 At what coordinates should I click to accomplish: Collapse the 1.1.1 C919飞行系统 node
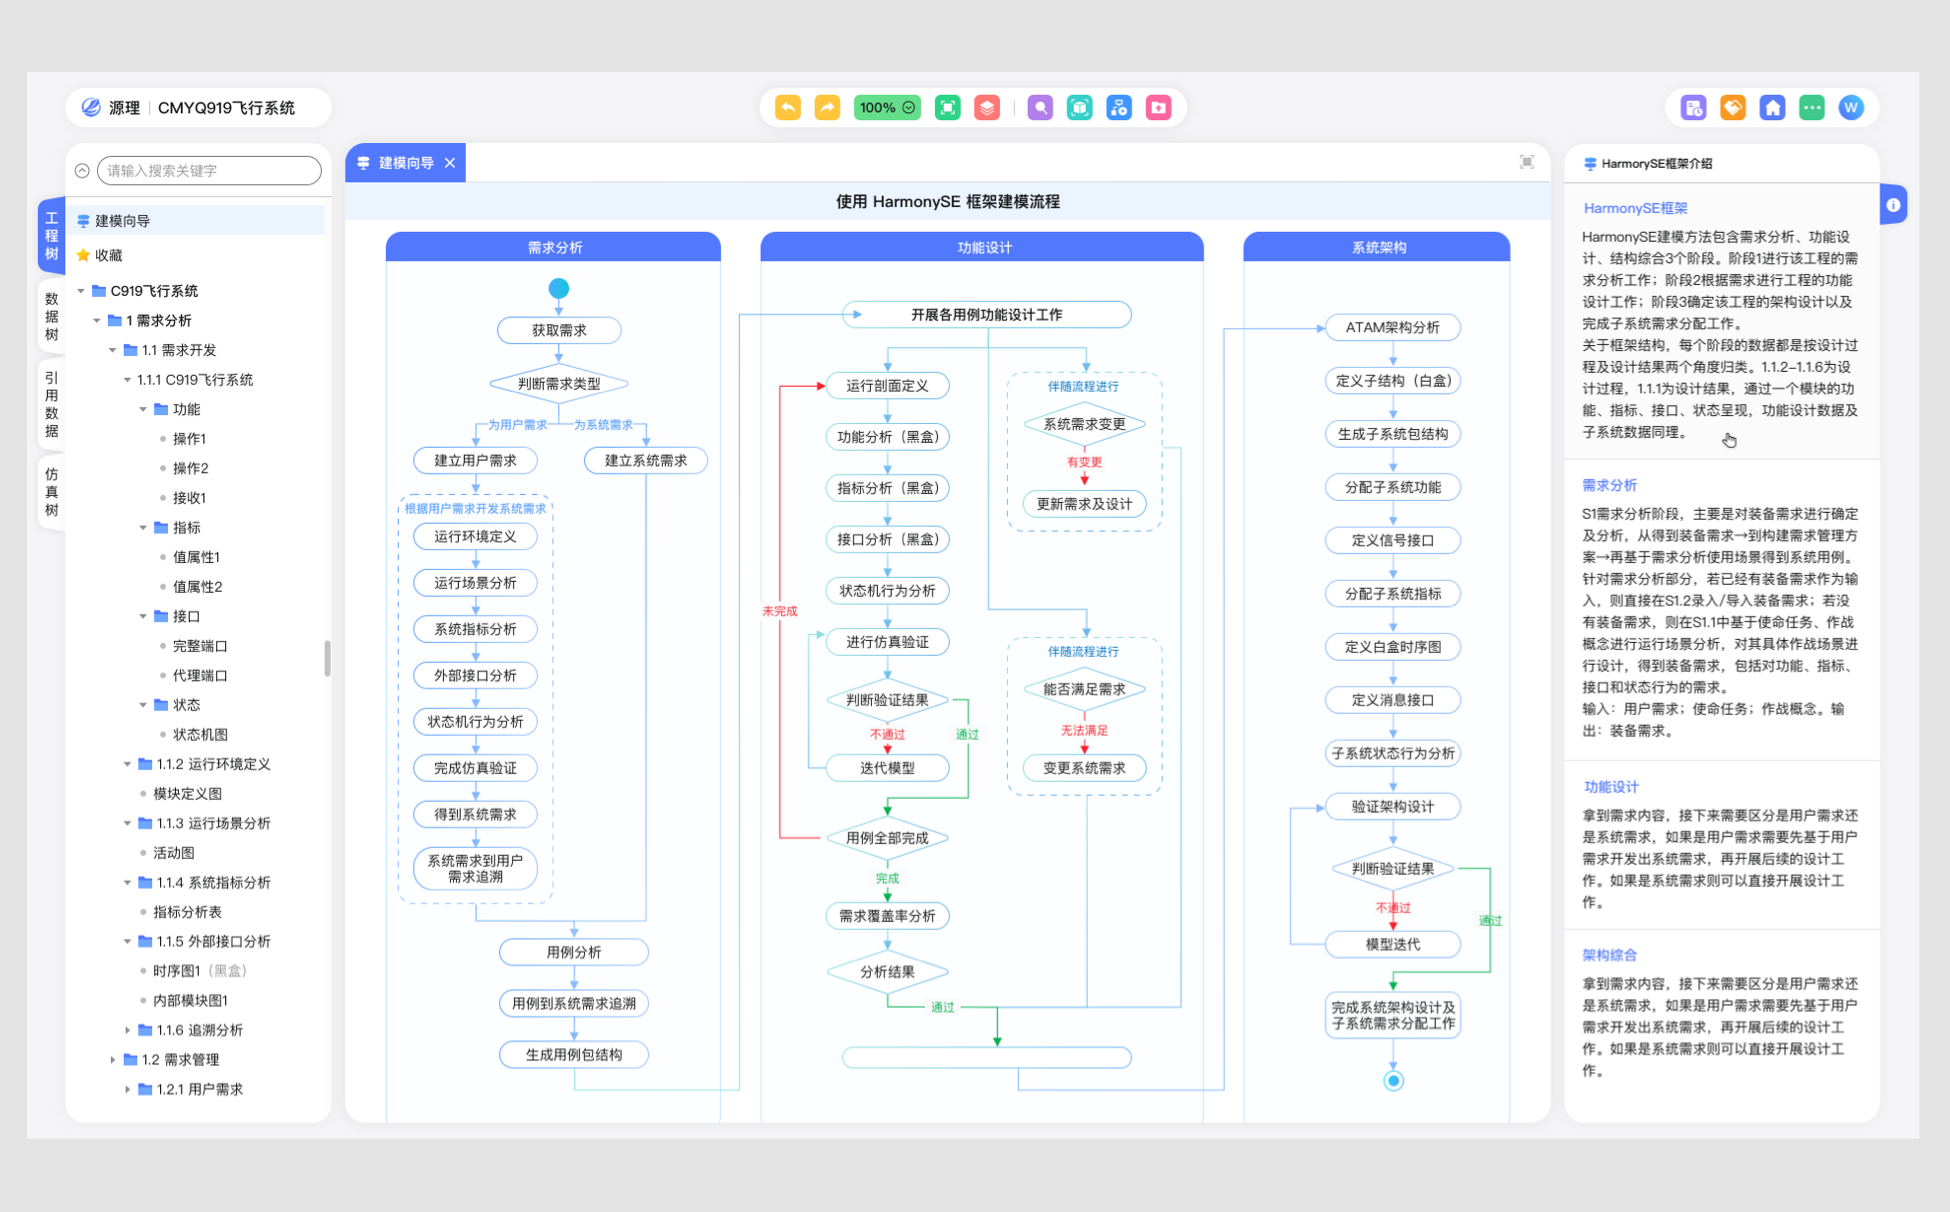127,380
